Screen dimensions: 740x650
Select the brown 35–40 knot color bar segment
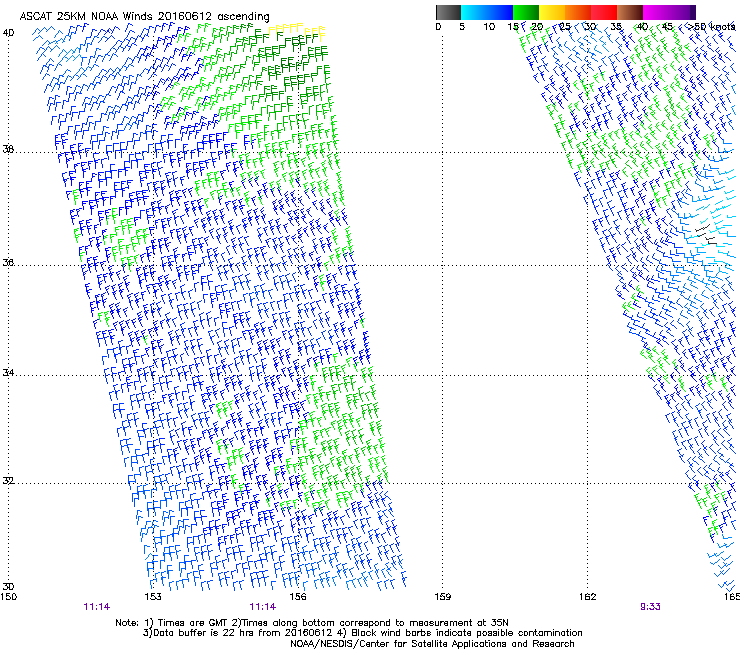coord(630,12)
